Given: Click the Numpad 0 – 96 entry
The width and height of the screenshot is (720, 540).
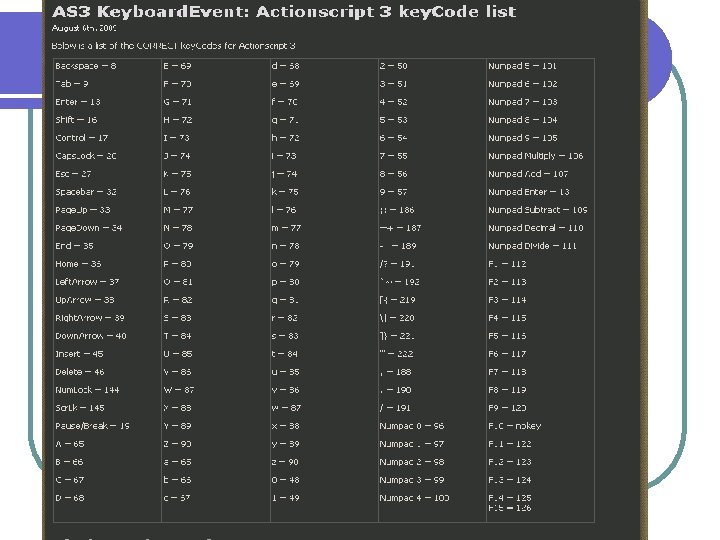Looking at the screenshot, I should click(x=412, y=426).
